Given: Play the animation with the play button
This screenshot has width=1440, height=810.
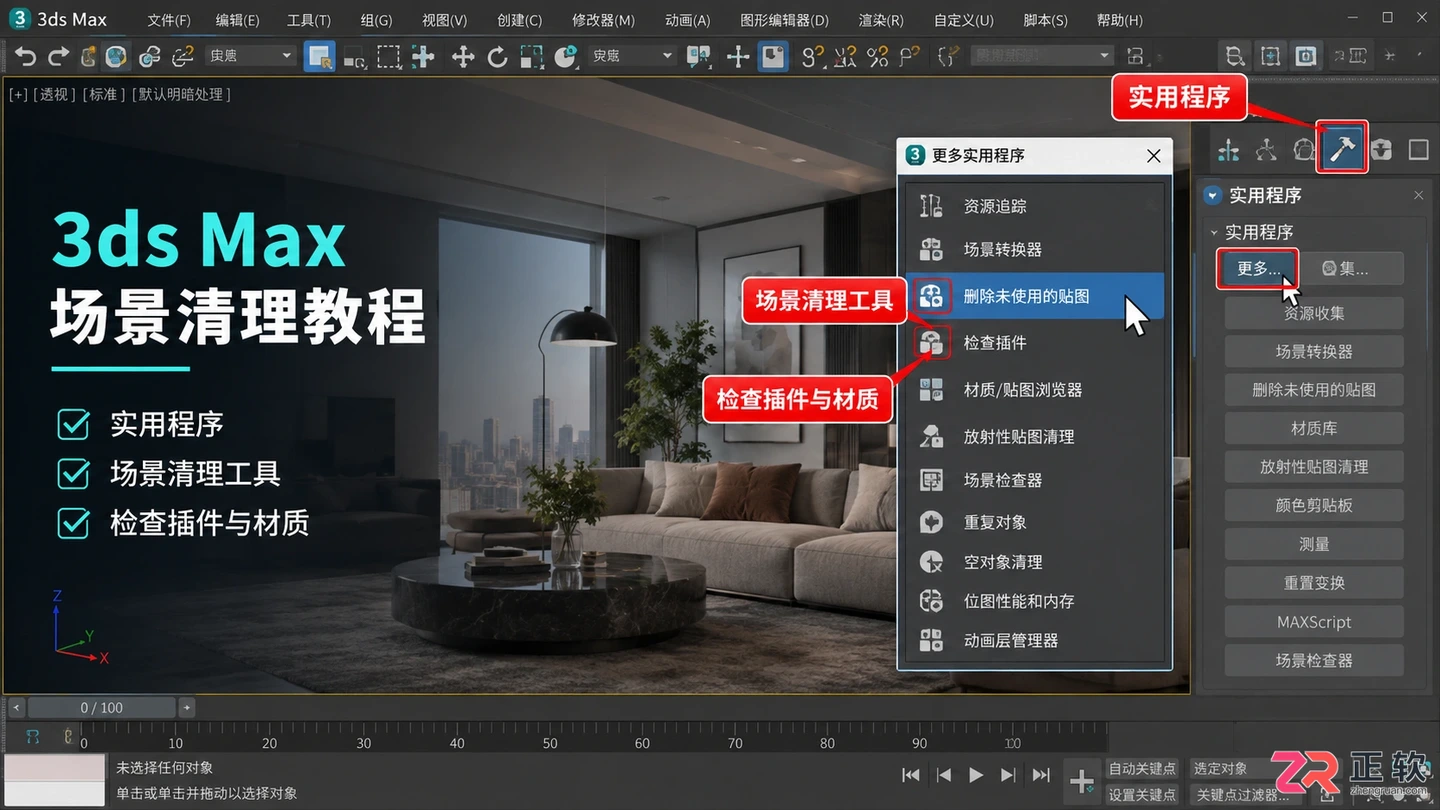Looking at the screenshot, I should 976,775.
